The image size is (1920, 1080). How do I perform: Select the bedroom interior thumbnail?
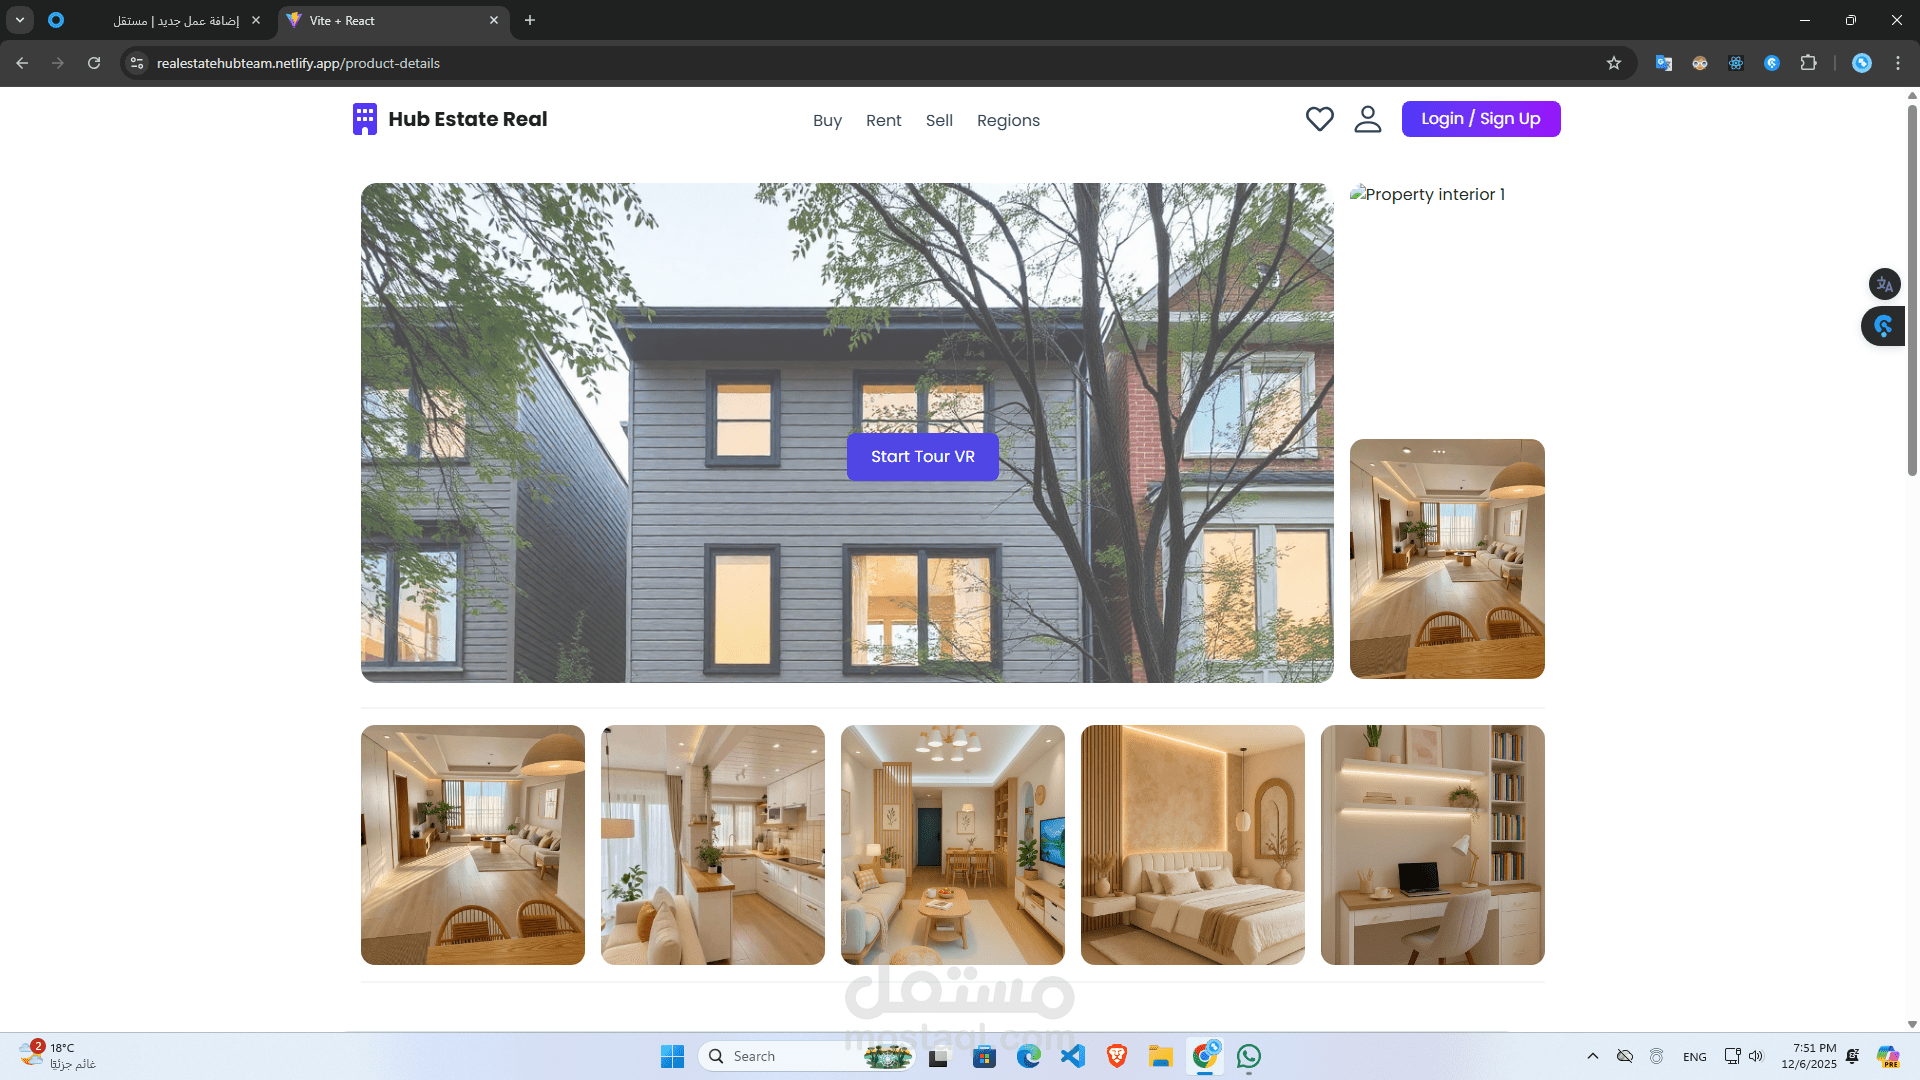(1192, 845)
